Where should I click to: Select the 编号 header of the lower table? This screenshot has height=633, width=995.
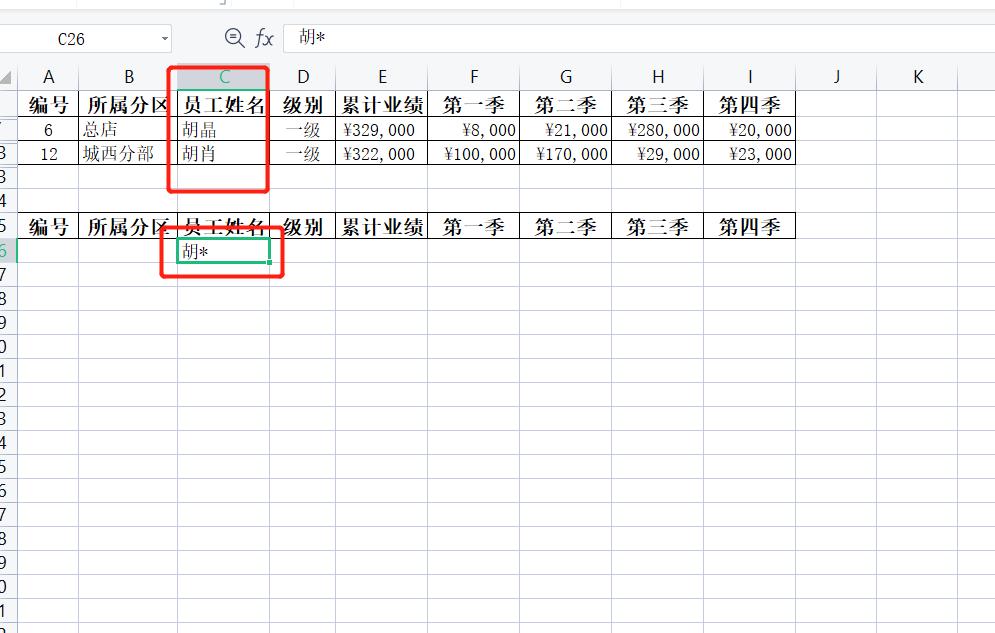pos(49,226)
